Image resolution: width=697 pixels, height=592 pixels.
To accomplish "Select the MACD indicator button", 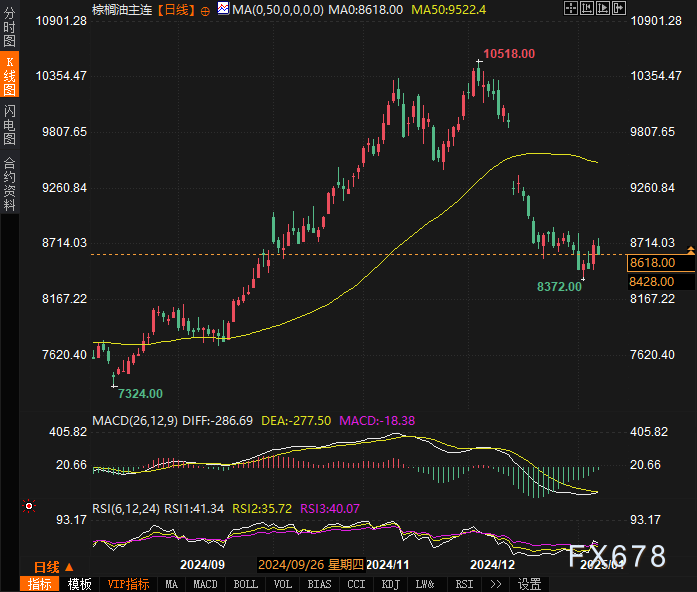I will pyautogui.click(x=205, y=584).
